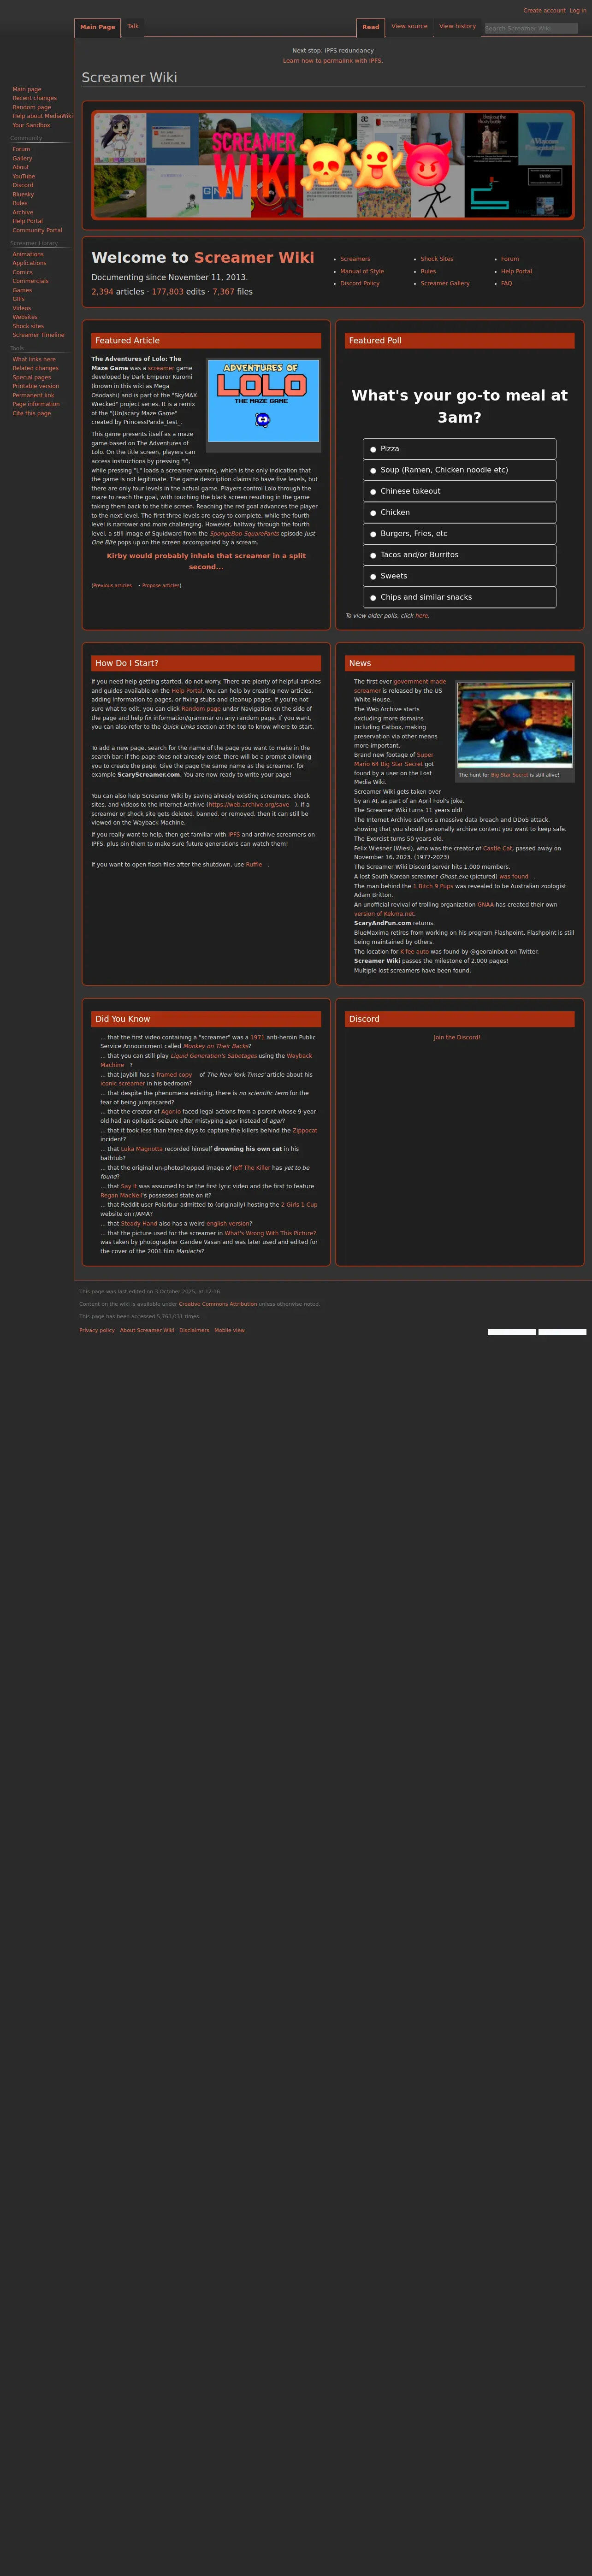Image resolution: width=592 pixels, height=2576 pixels.
Task: Open the FAQ link
Action: click(506, 283)
